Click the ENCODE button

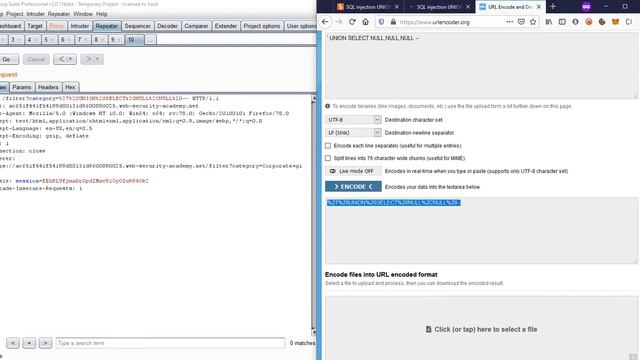pyautogui.click(x=353, y=187)
